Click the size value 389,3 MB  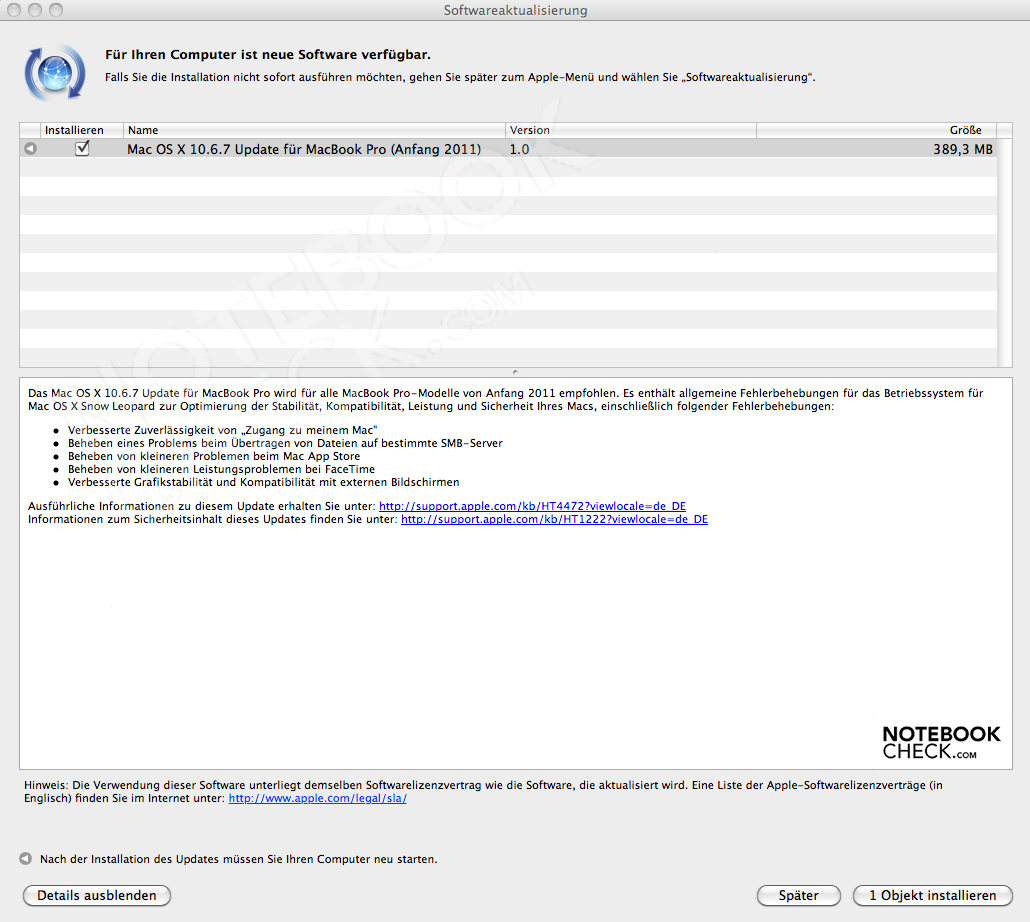tap(963, 149)
